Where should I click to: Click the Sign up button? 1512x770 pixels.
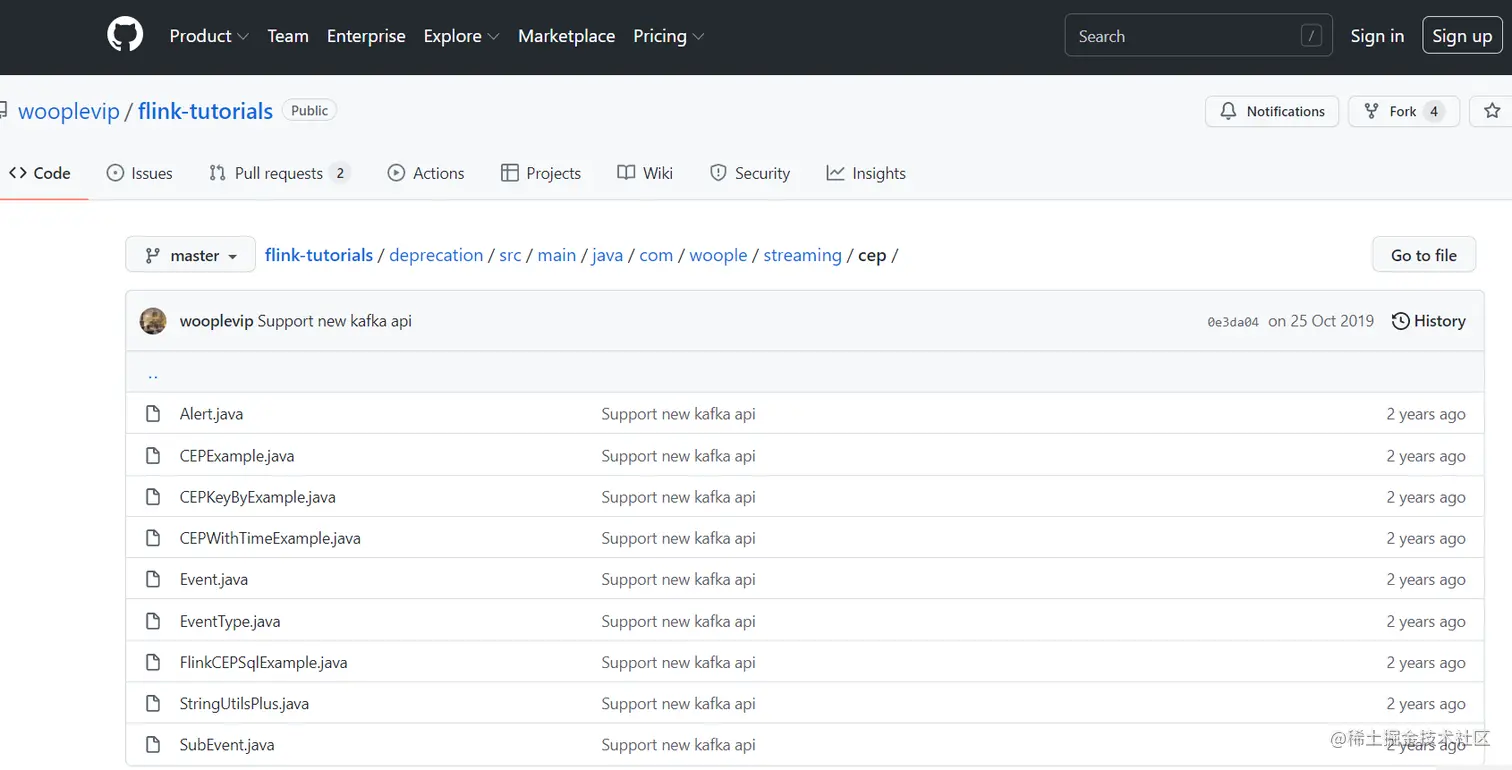[x=1462, y=36]
